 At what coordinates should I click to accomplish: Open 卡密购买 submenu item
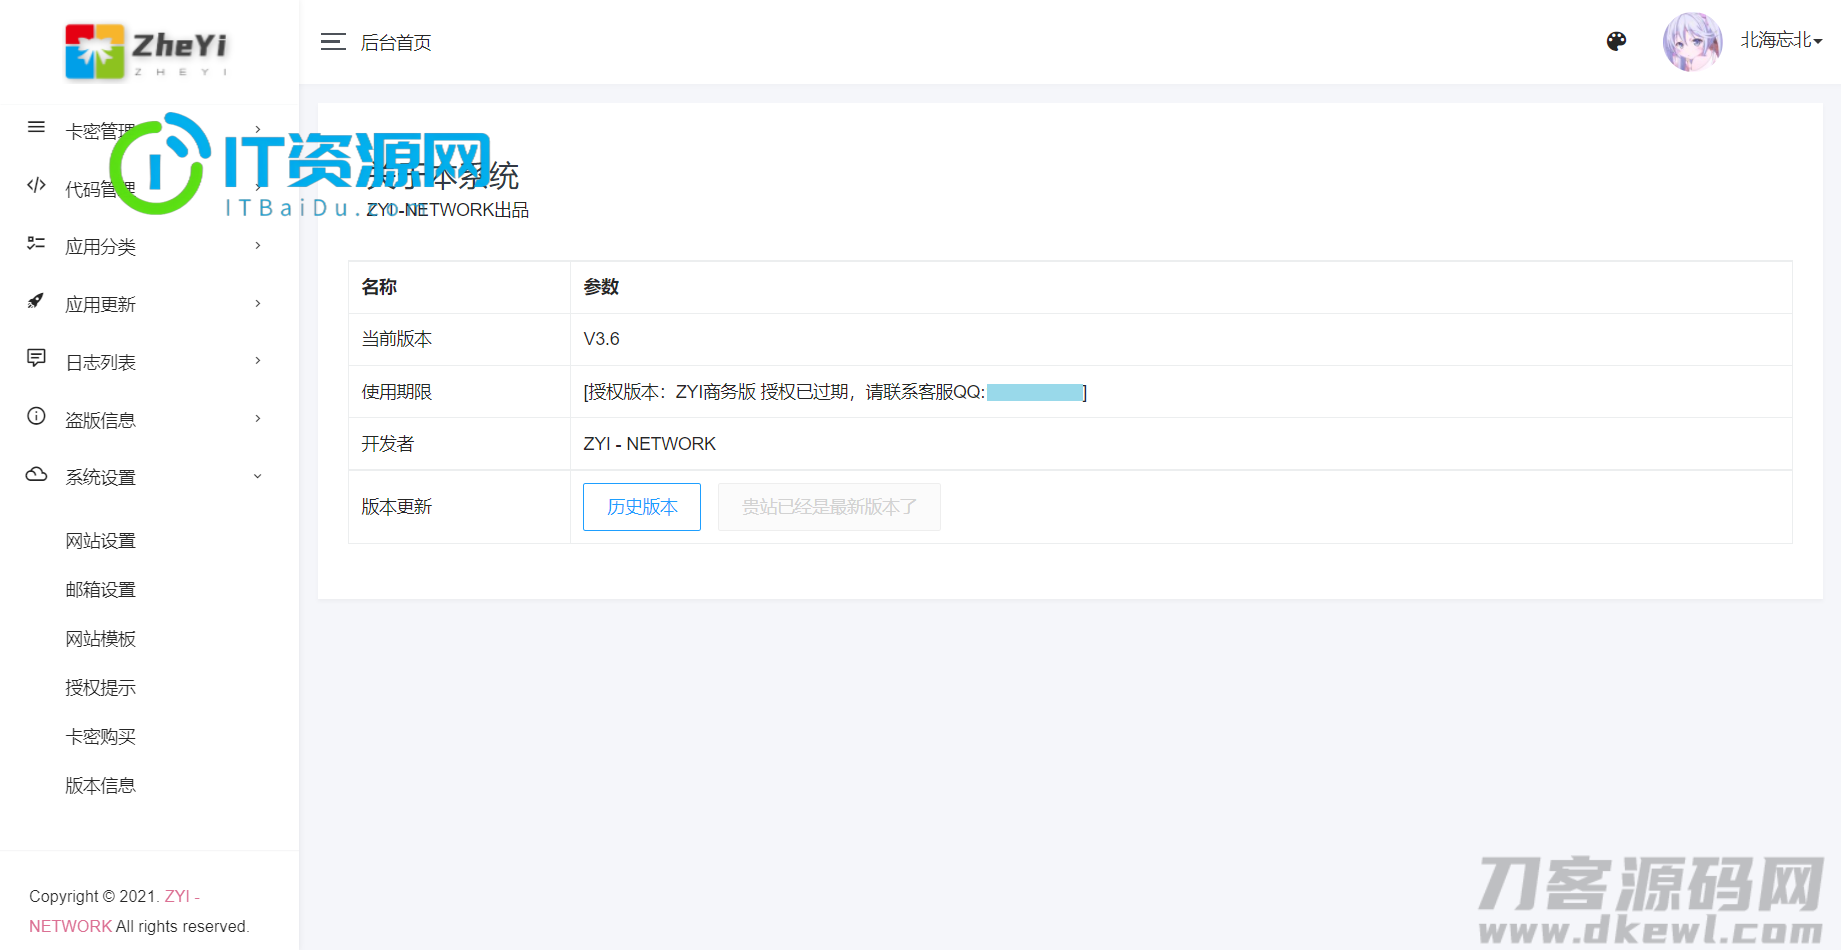100,737
